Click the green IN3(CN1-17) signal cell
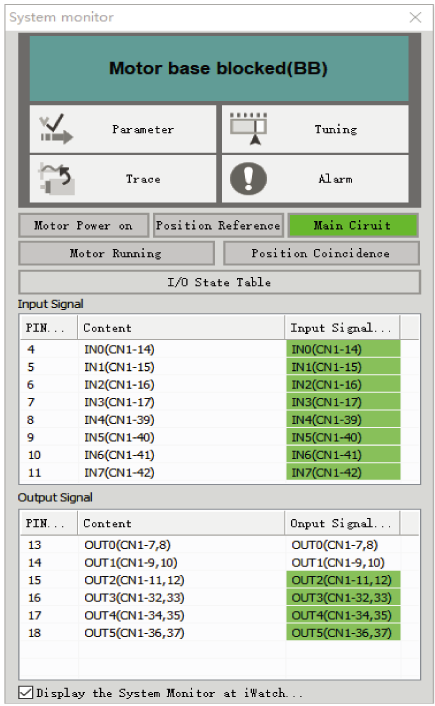The width and height of the screenshot is (435, 706). click(x=343, y=402)
